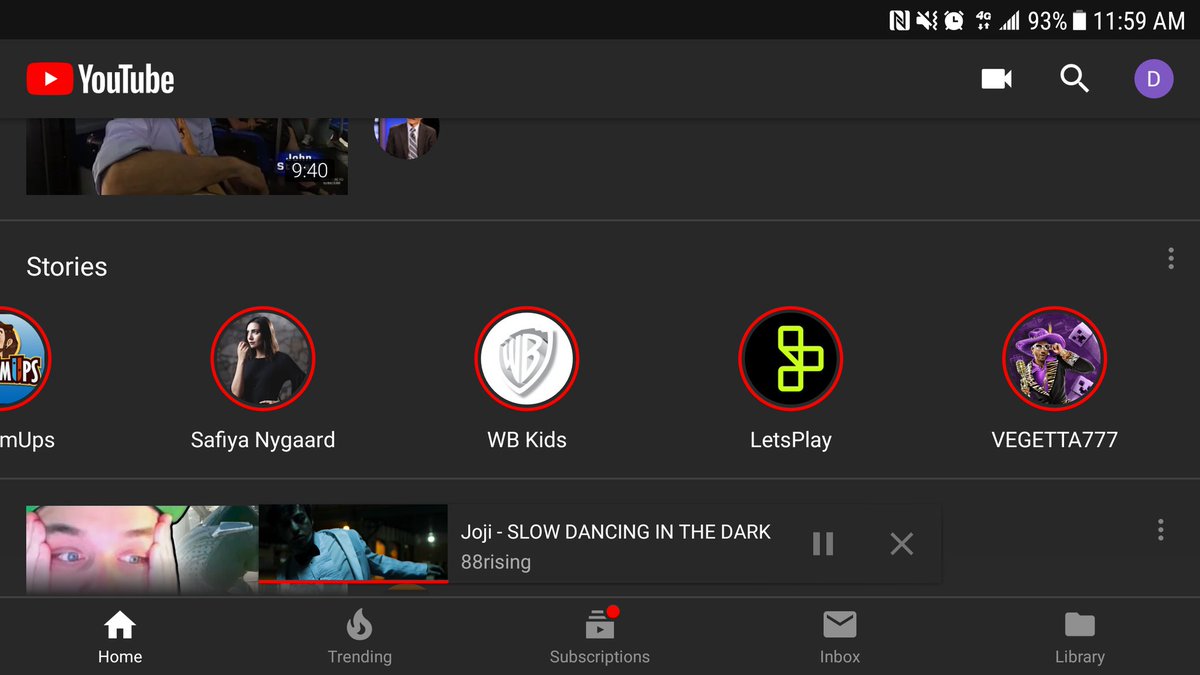Open the video thumbnail showing 9:40
Viewport: 1200px width, 675px height.
[x=187, y=156]
